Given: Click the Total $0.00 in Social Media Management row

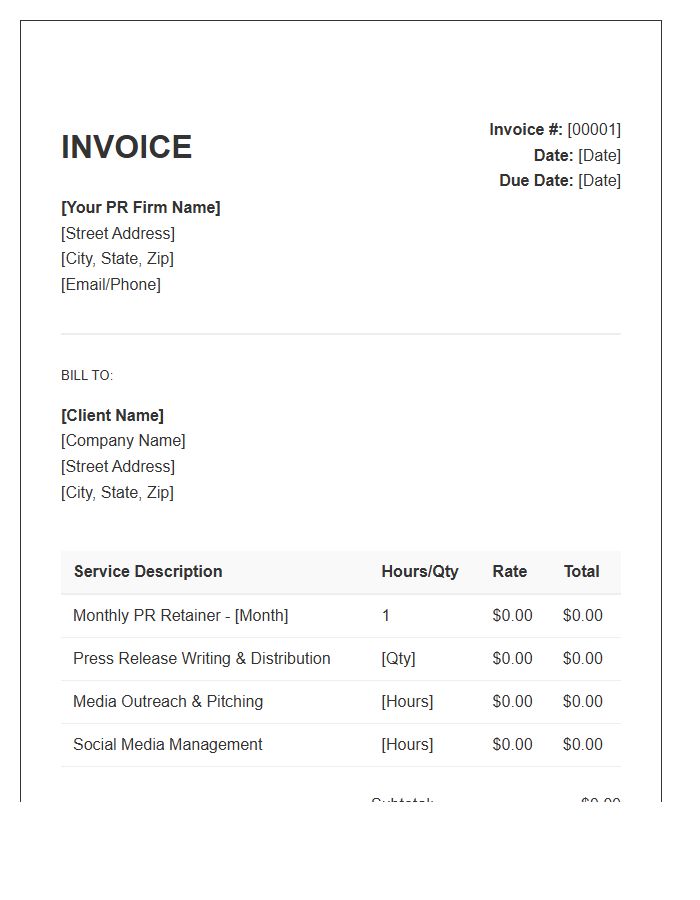Looking at the screenshot, I should [x=583, y=745].
